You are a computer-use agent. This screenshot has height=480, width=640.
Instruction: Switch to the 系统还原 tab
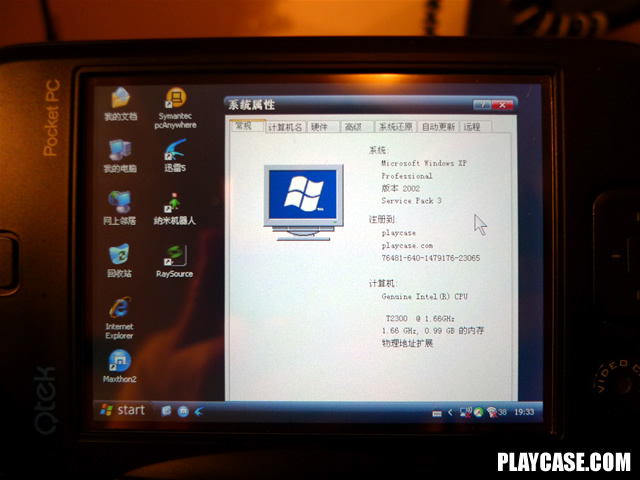click(396, 127)
